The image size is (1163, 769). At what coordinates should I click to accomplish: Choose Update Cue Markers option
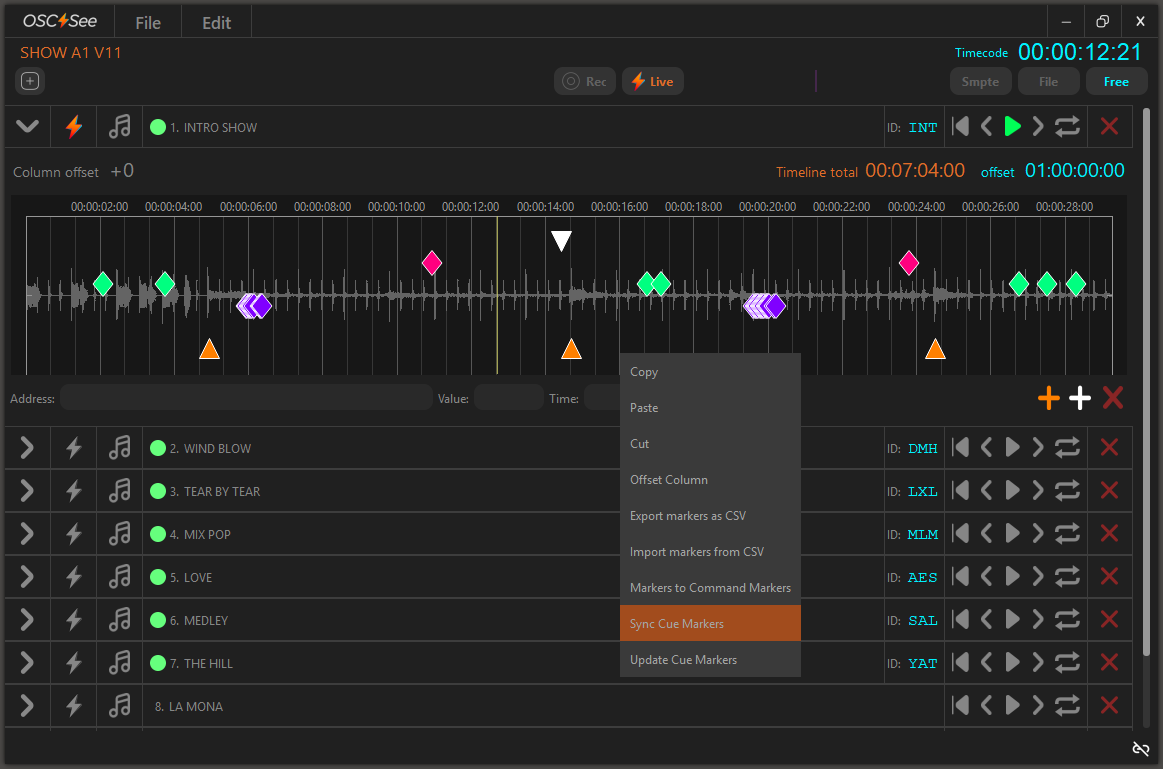tap(710, 659)
